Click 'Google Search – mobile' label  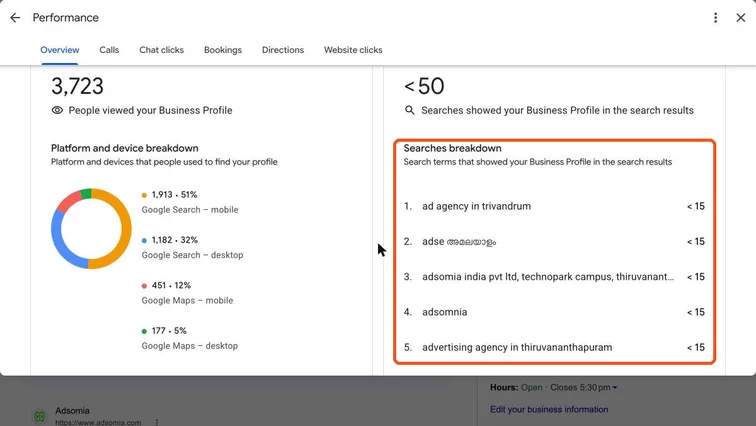[x=190, y=210]
